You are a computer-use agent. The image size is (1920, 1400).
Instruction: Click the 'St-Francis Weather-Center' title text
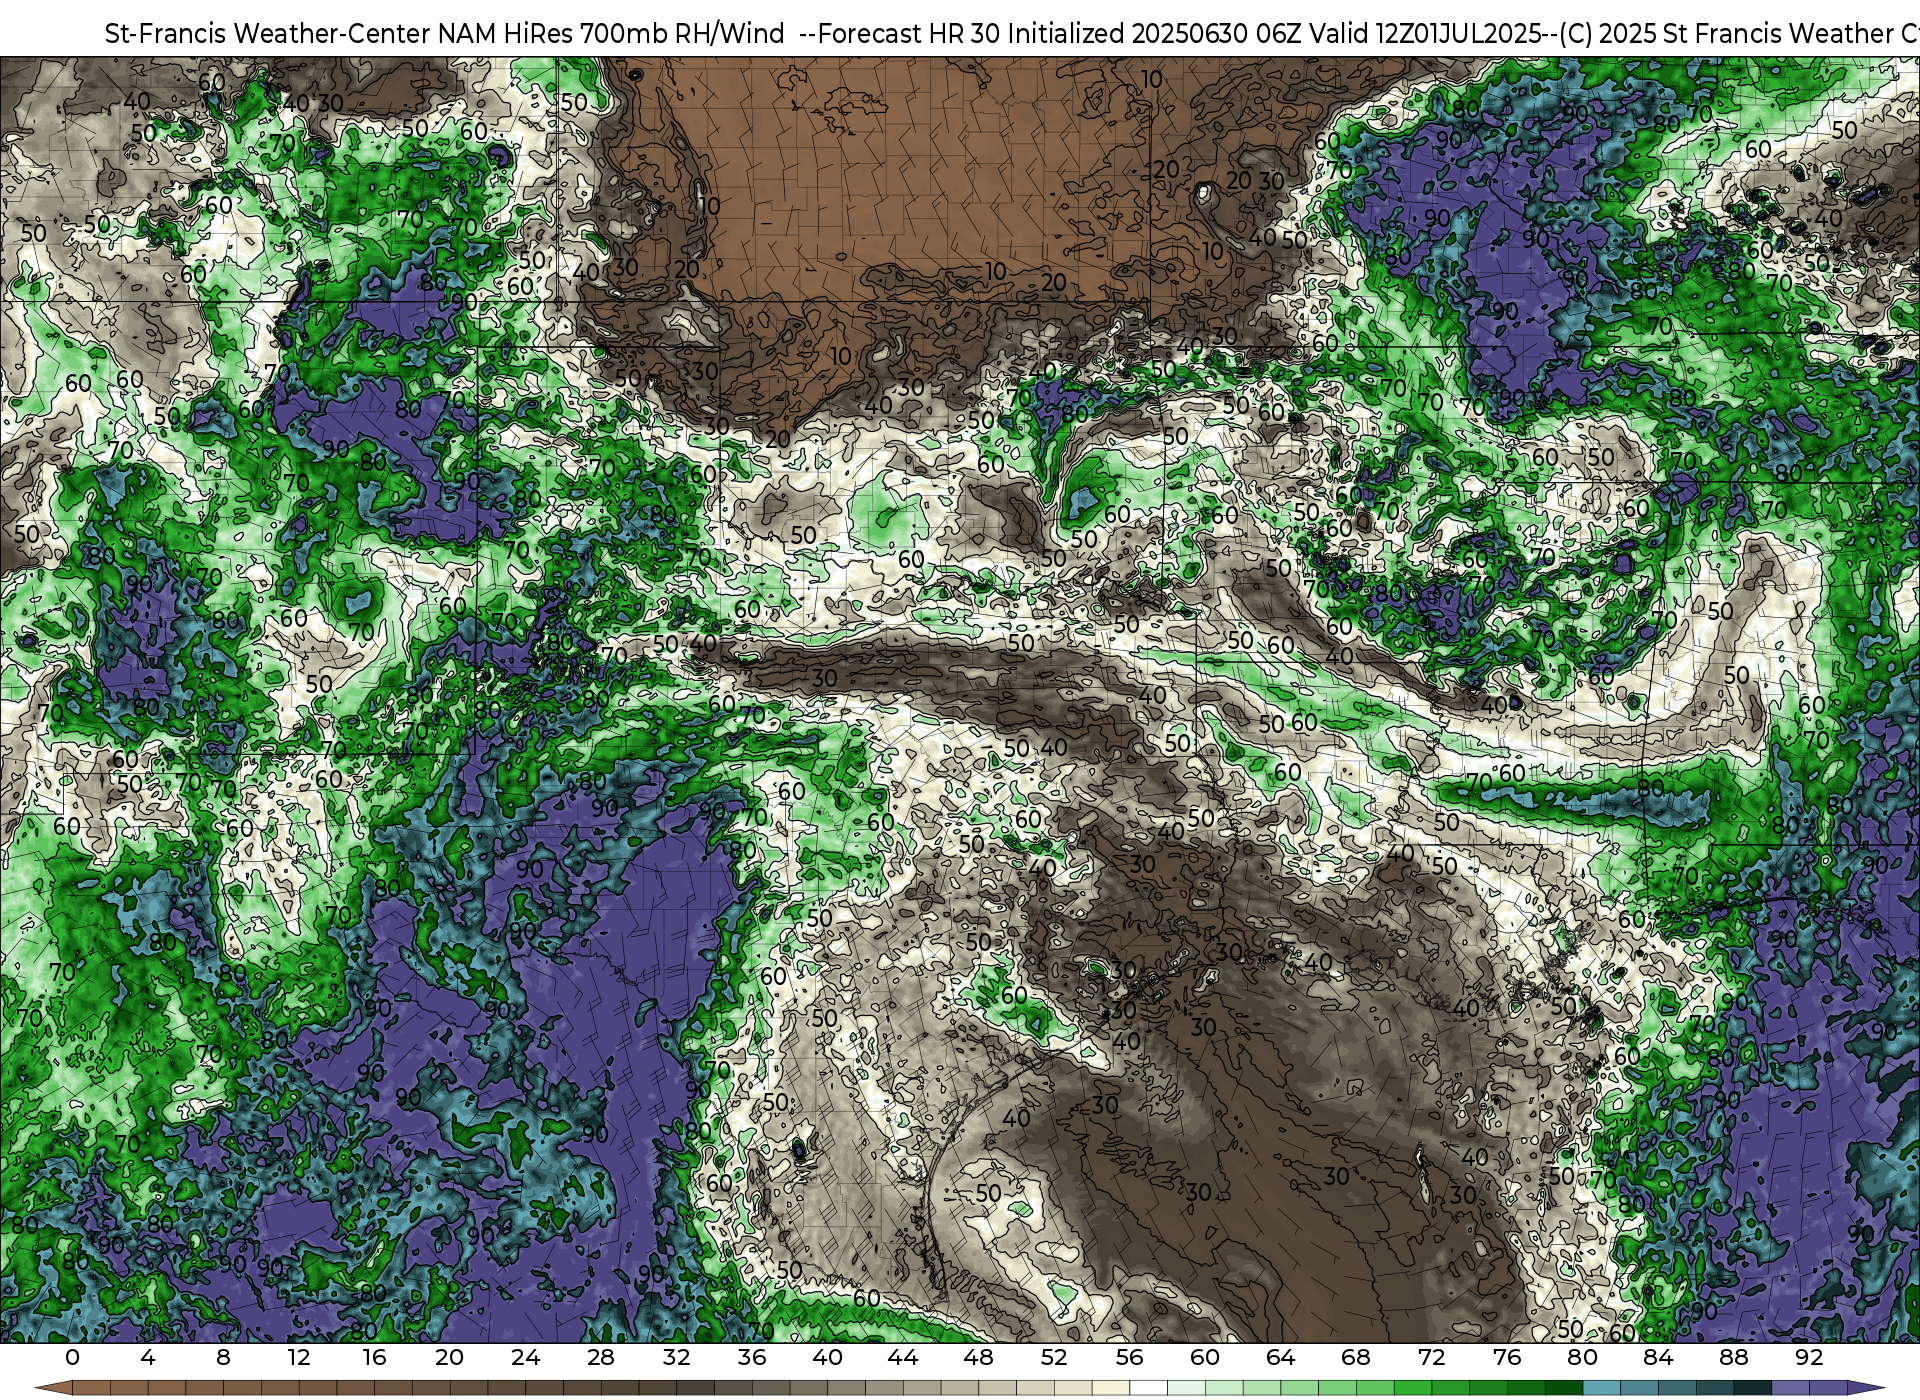(268, 33)
